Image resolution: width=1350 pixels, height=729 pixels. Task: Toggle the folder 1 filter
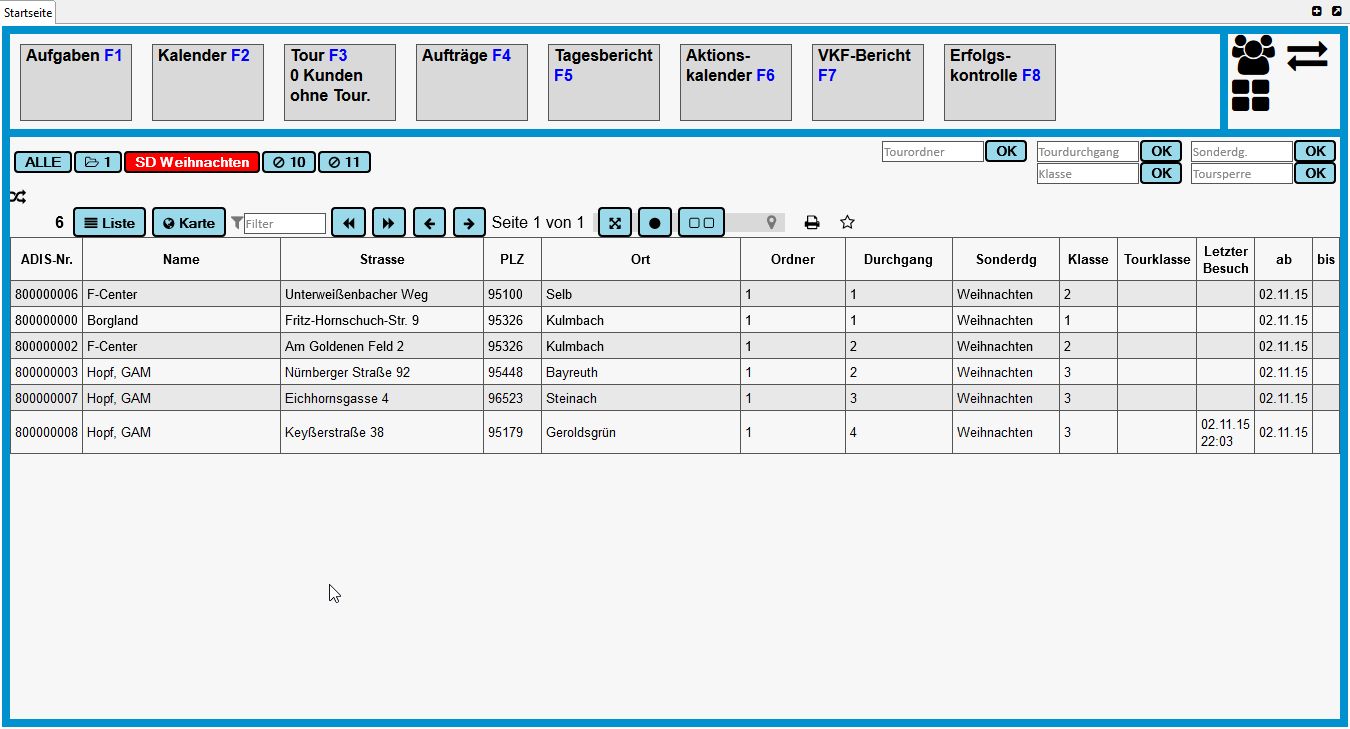pos(98,162)
